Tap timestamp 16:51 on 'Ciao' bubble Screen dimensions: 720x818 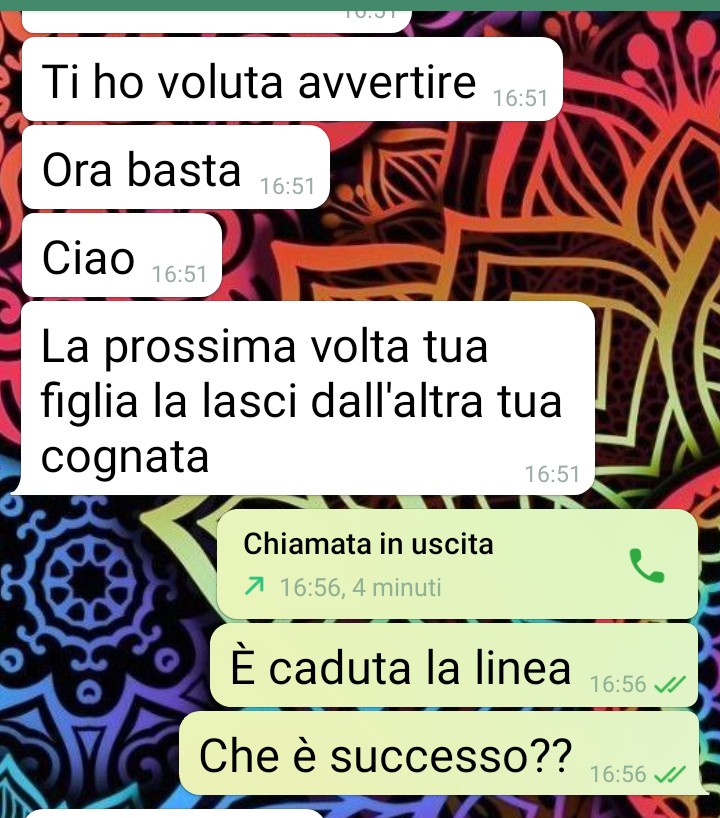point(179,274)
